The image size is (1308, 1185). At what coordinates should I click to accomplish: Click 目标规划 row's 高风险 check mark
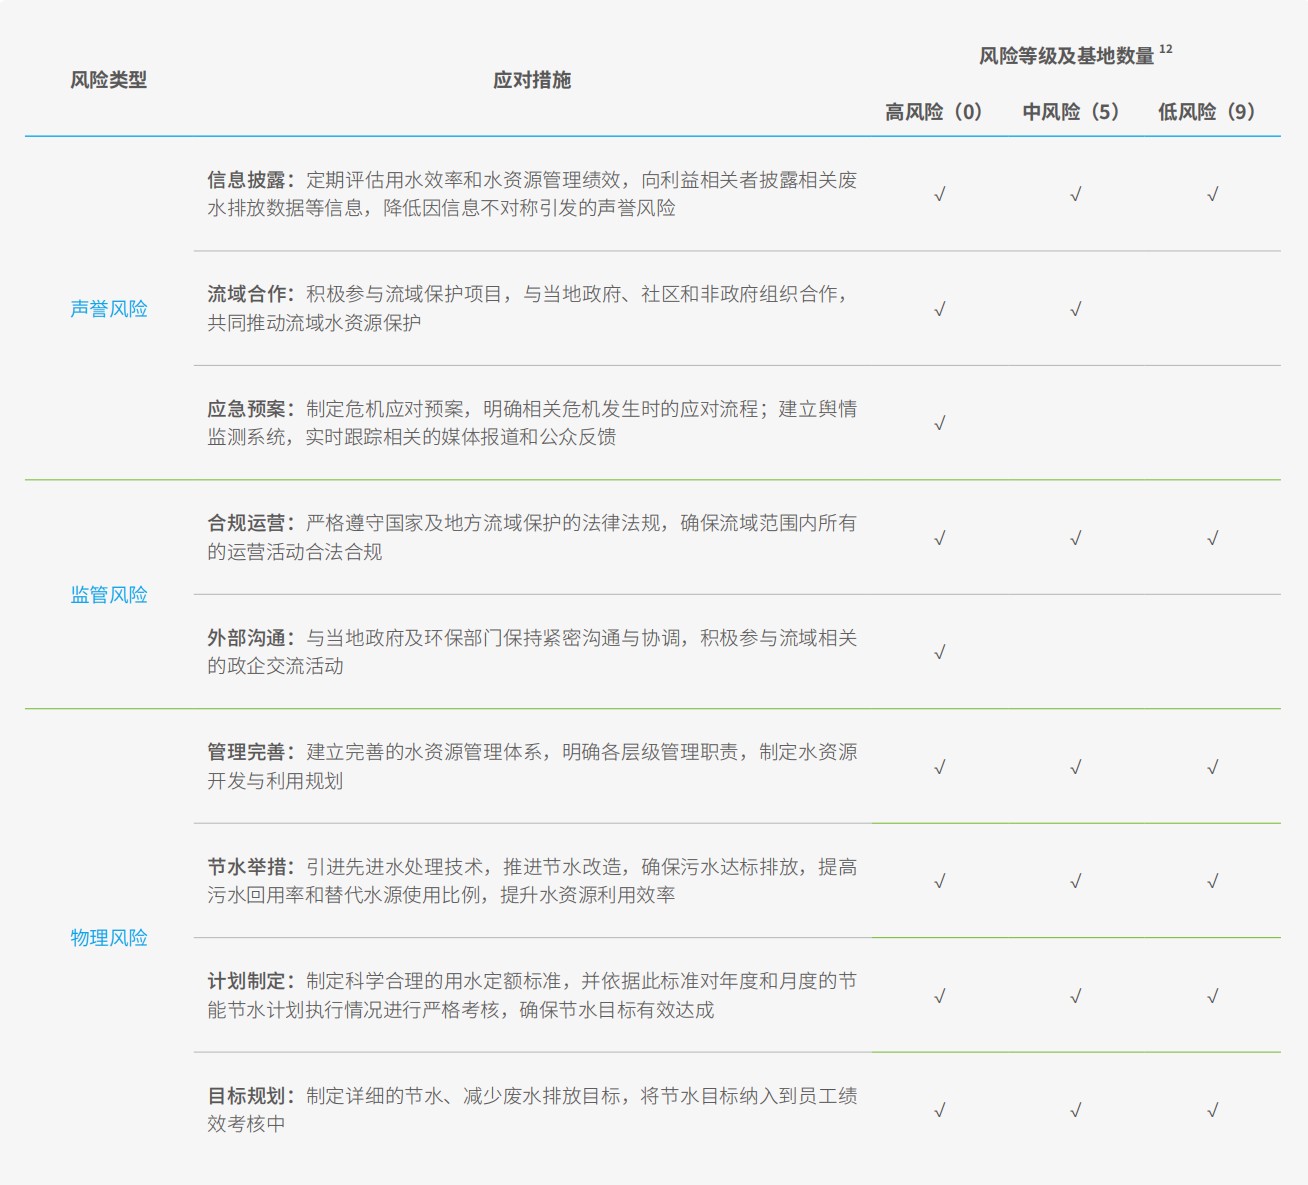[939, 1110]
